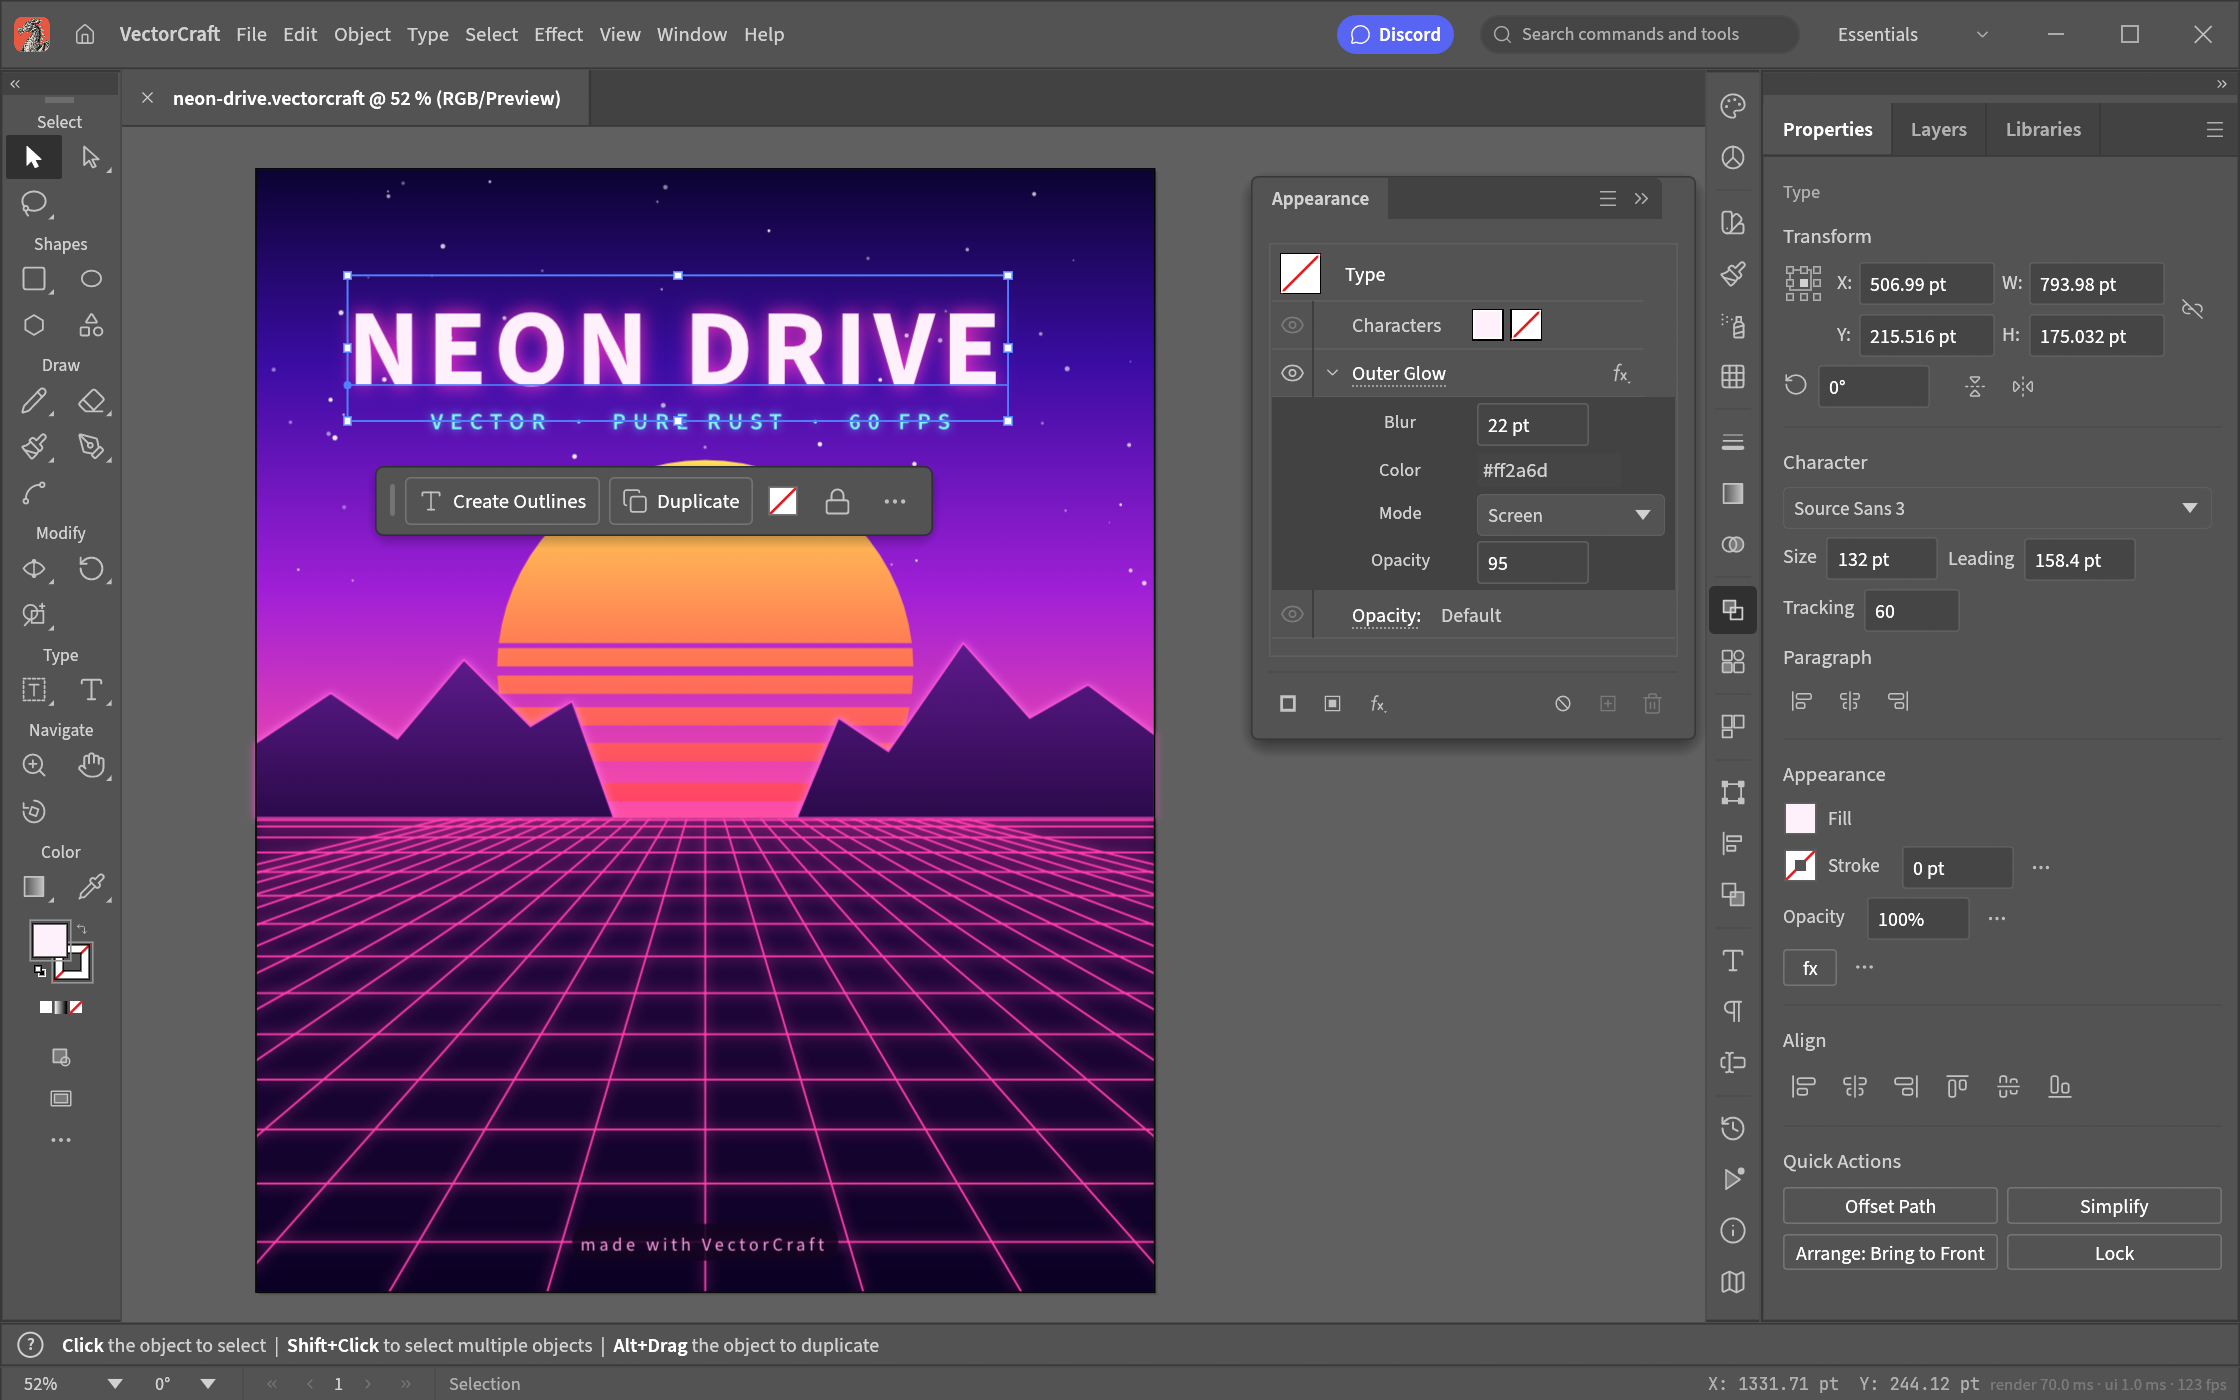Select the Gradient tool
Image resolution: width=2240 pixels, height=1400 pixels.
tap(34, 887)
